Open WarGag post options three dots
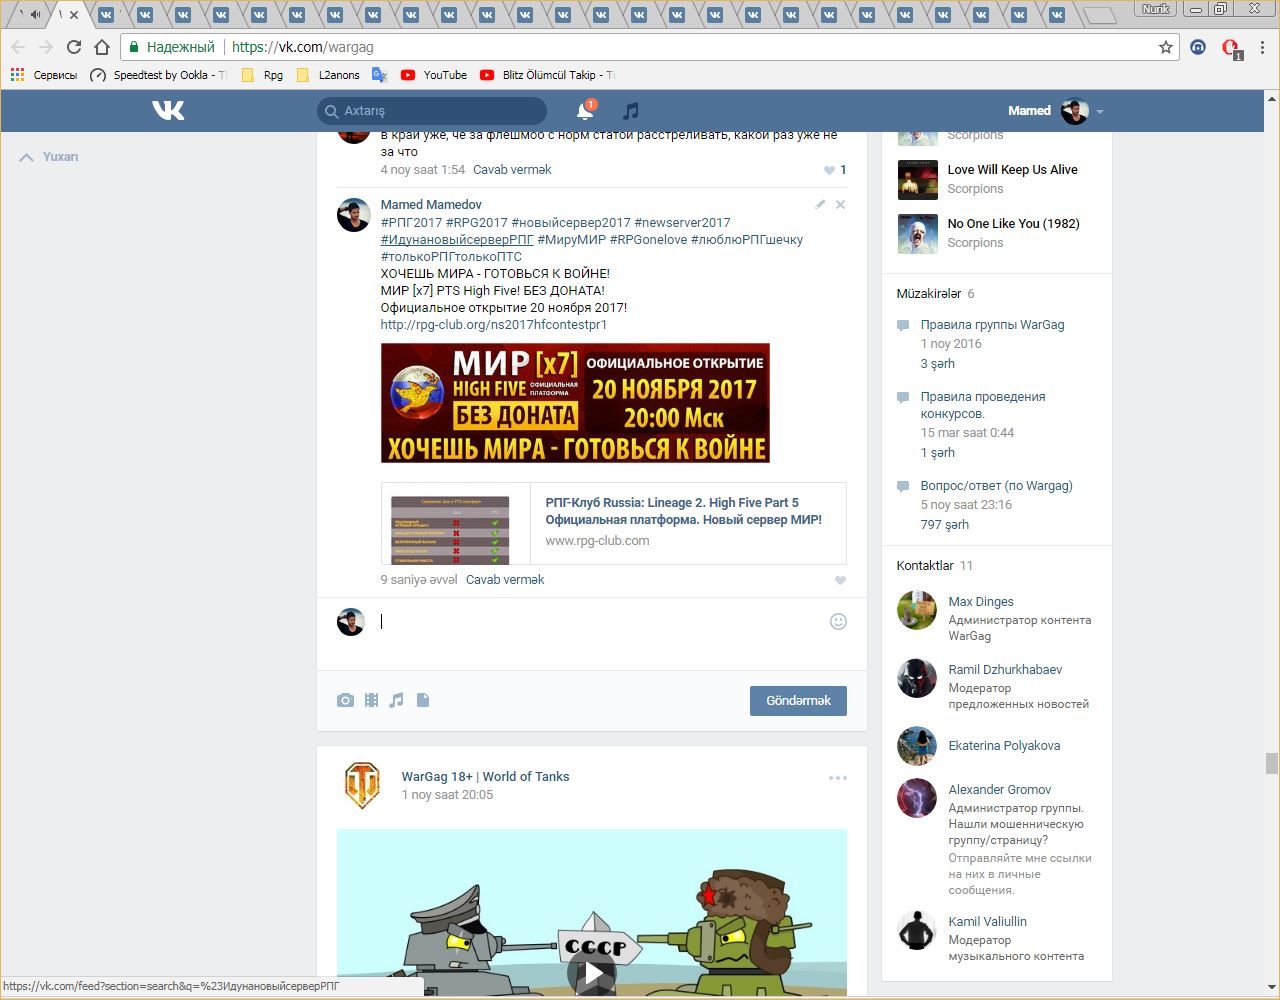The width and height of the screenshot is (1280, 1000). click(x=837, y=778)
